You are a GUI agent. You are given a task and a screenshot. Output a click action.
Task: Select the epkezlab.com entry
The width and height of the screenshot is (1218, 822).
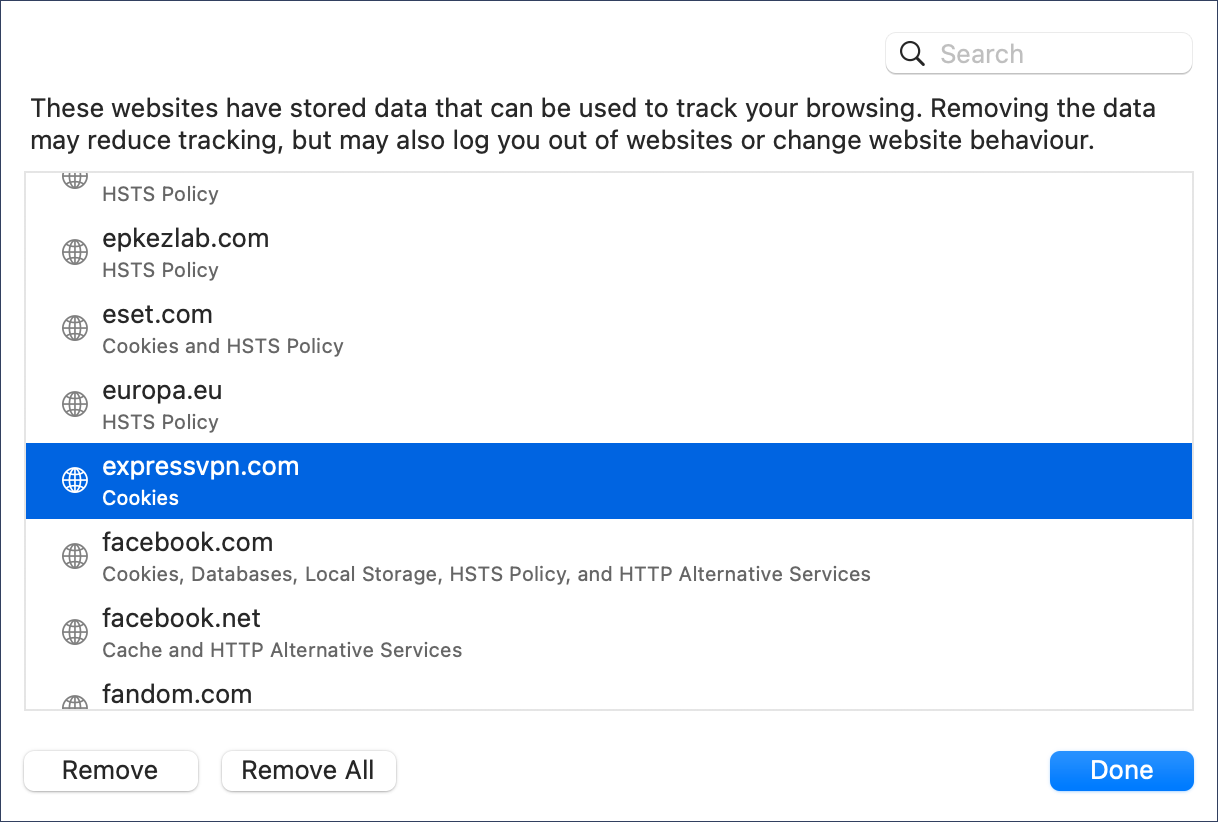609,253
